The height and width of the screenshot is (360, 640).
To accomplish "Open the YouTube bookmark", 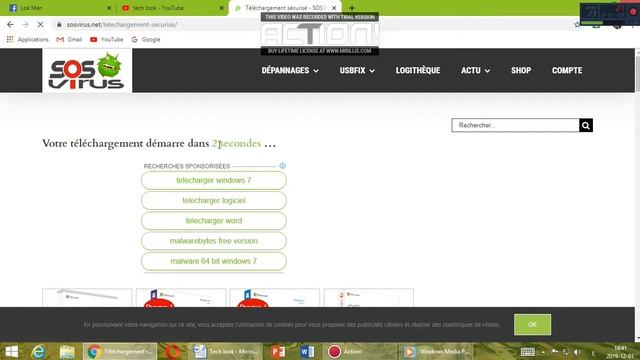I will [x=107, y=40].
